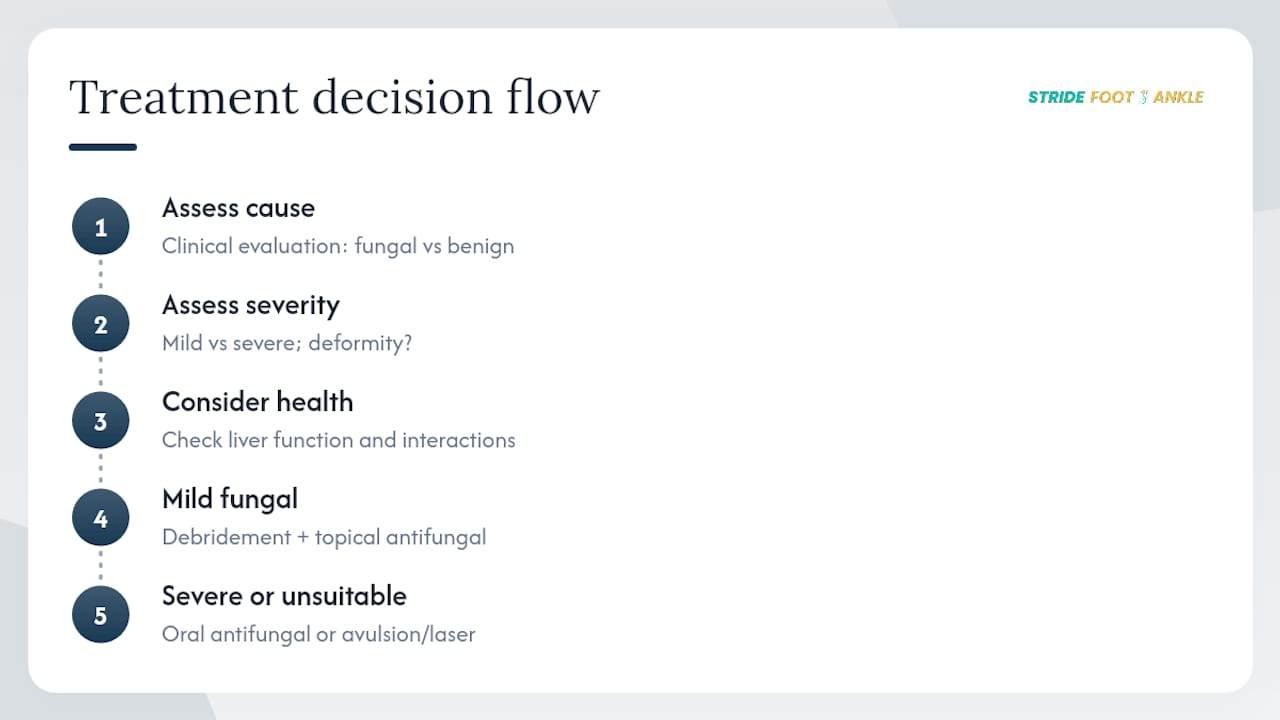Click the text Clinical evaluation: fungal vs benign
The image size is (1280, 720).
point(338,246)
